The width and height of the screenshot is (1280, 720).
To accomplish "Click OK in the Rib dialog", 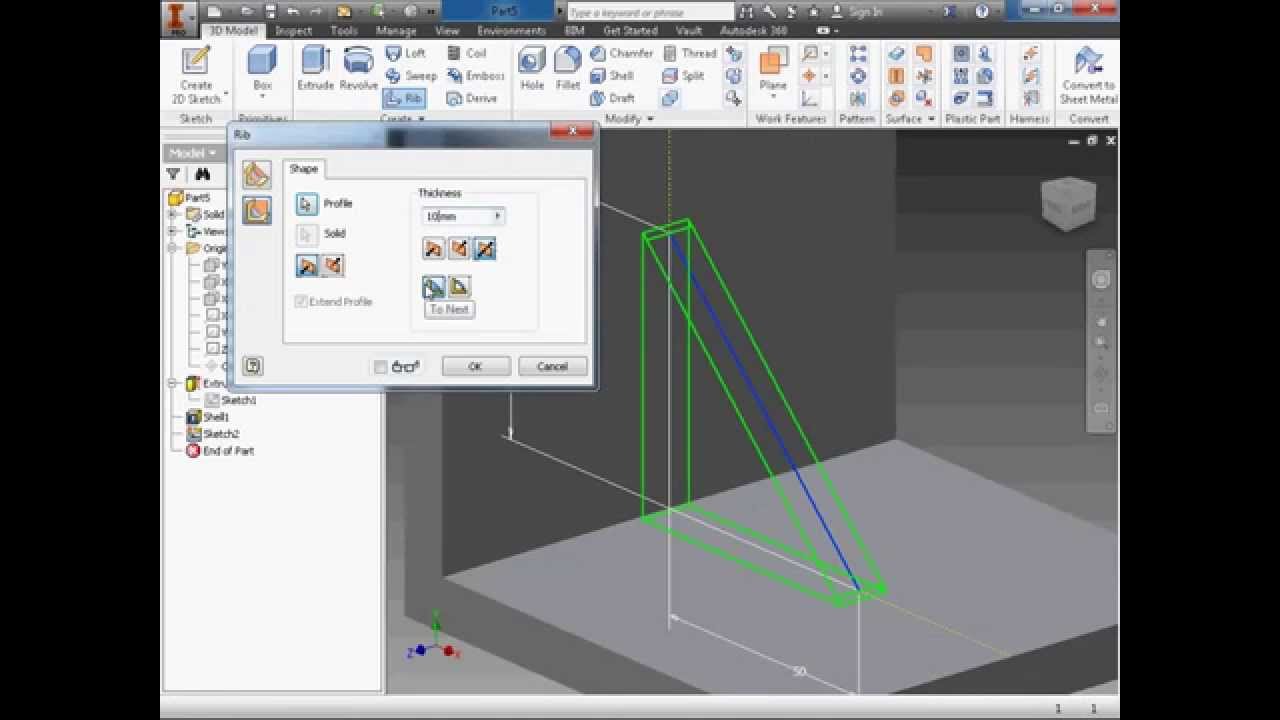I will [x=476, y=367].
